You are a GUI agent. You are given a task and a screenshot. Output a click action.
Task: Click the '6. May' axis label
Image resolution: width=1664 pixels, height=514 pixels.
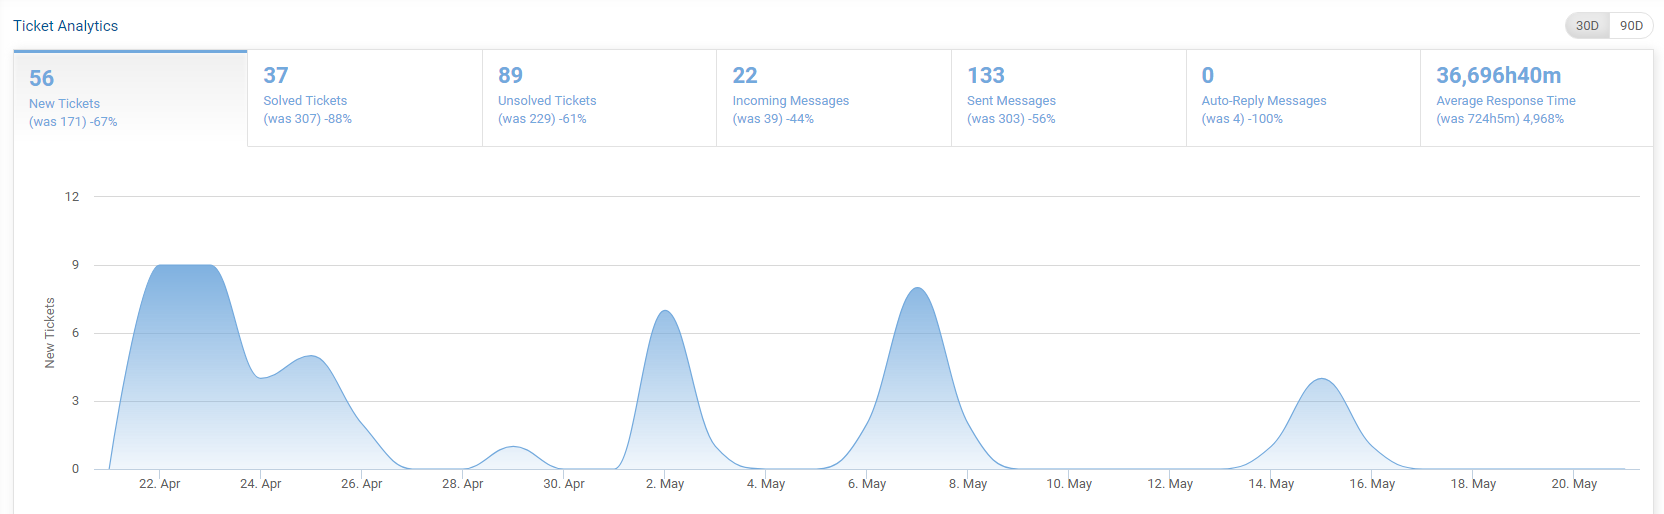867,484
